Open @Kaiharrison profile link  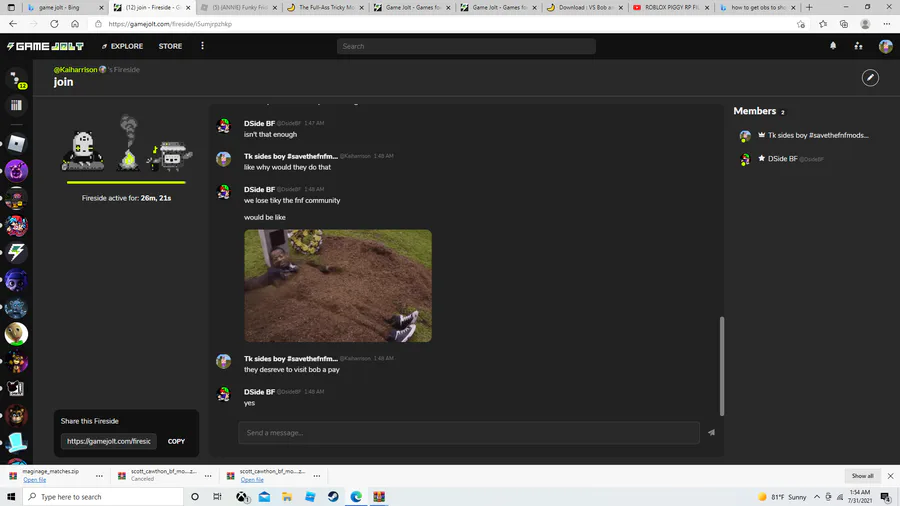click(76, 69)
